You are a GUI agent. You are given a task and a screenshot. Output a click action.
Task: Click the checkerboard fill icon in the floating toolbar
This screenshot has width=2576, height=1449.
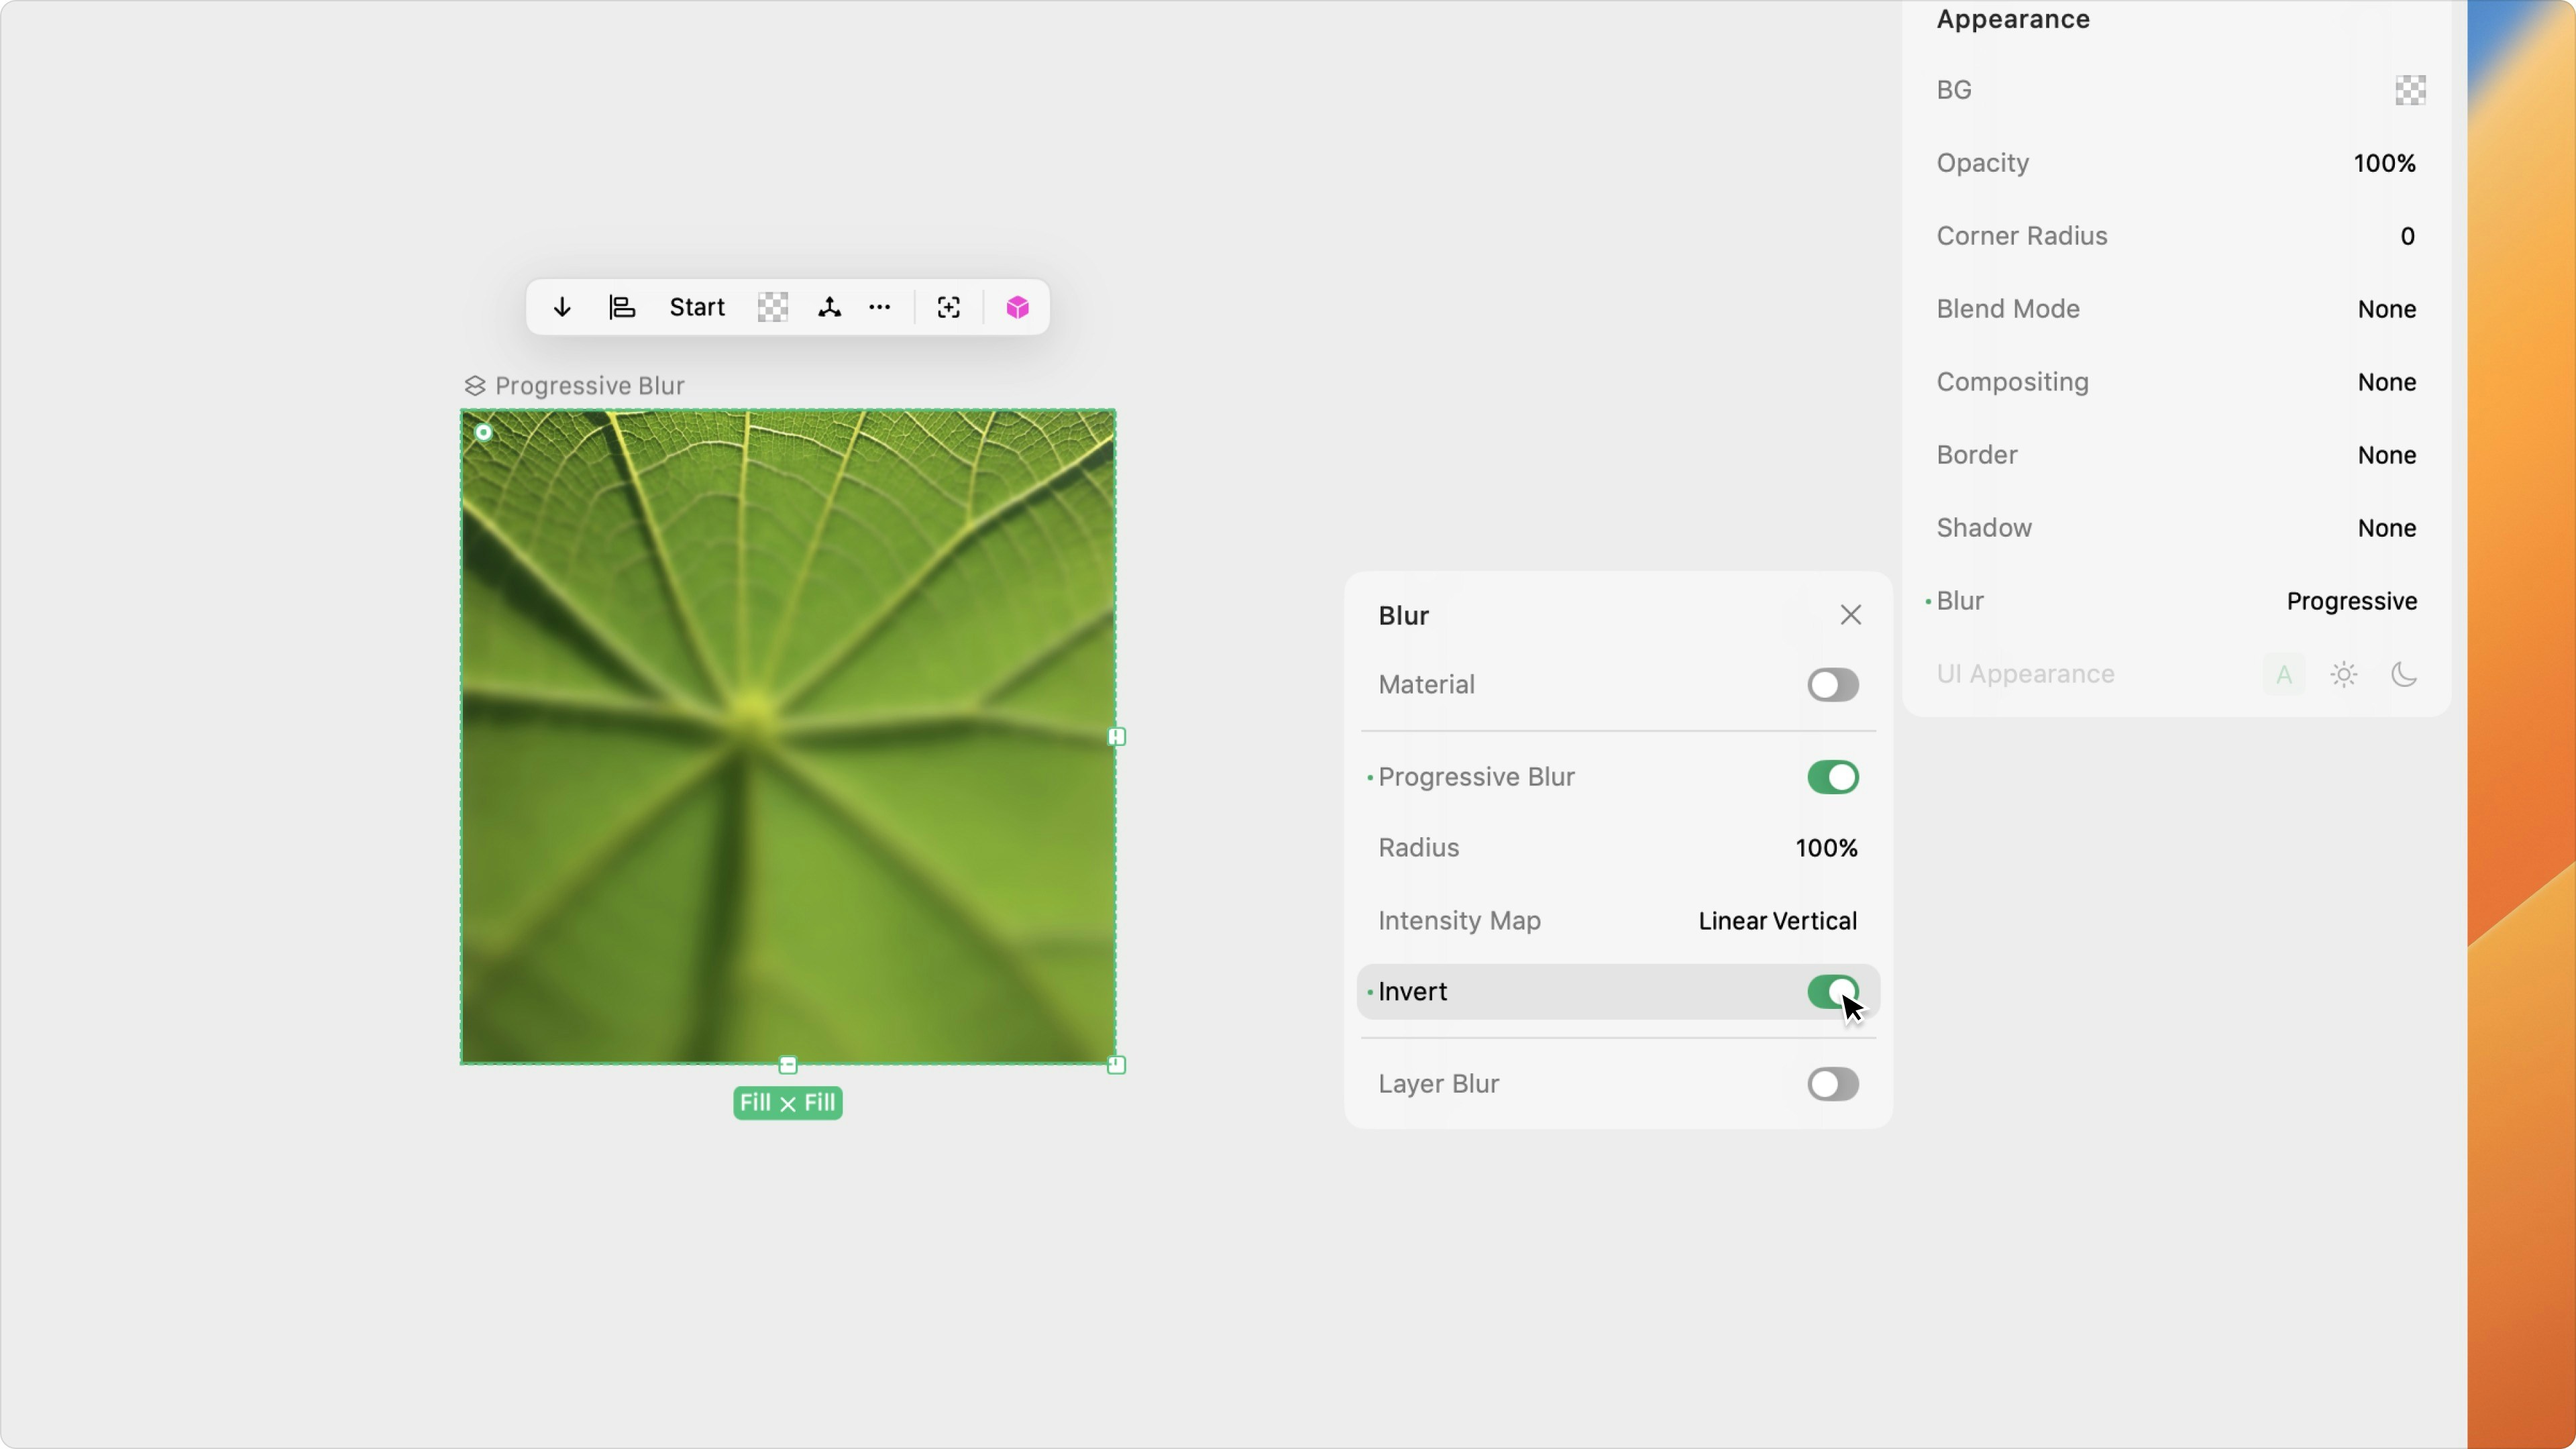coord(772,307)
